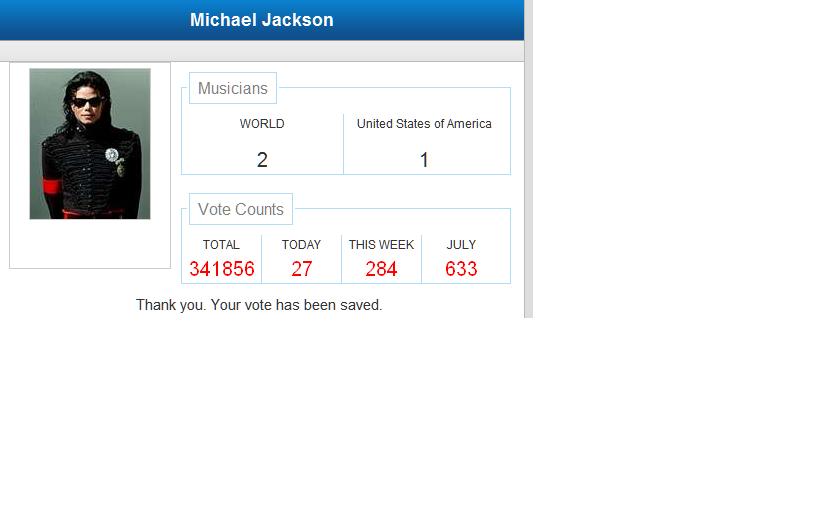Click the United States rank number 1
840x525 pixels.
[x=424, y=160]
